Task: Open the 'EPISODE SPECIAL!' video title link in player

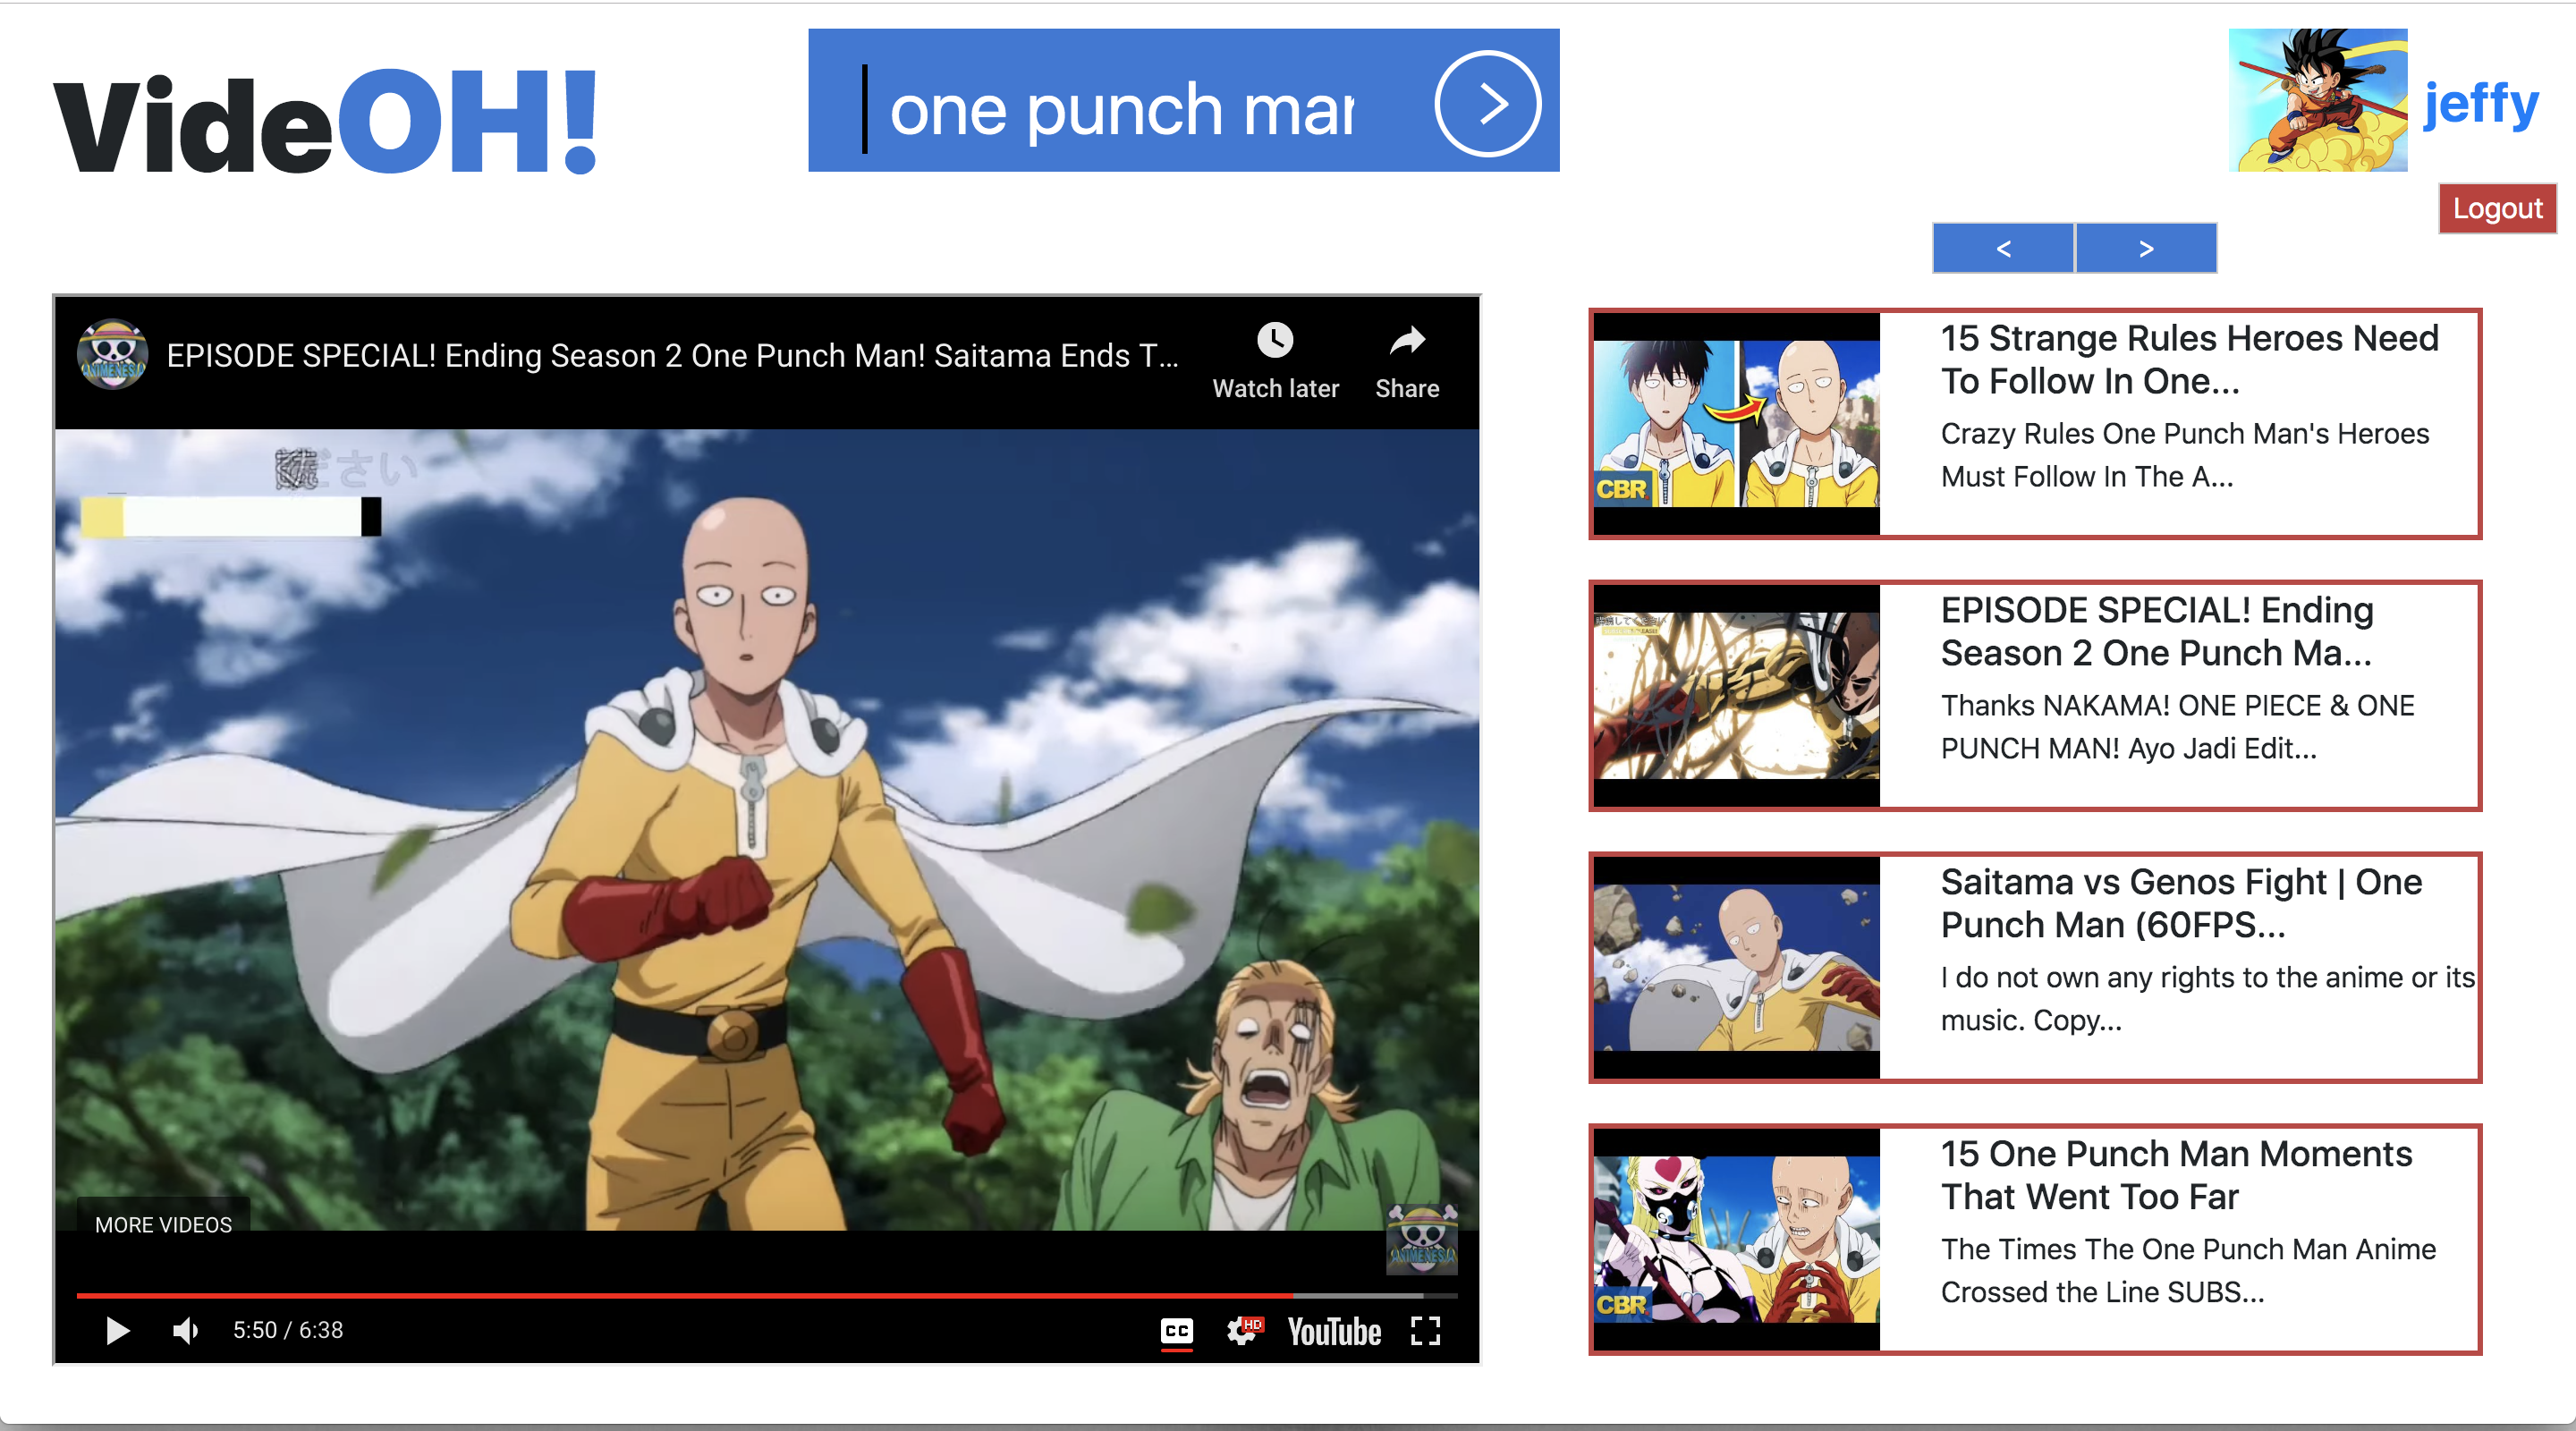Action: point(672,355)
